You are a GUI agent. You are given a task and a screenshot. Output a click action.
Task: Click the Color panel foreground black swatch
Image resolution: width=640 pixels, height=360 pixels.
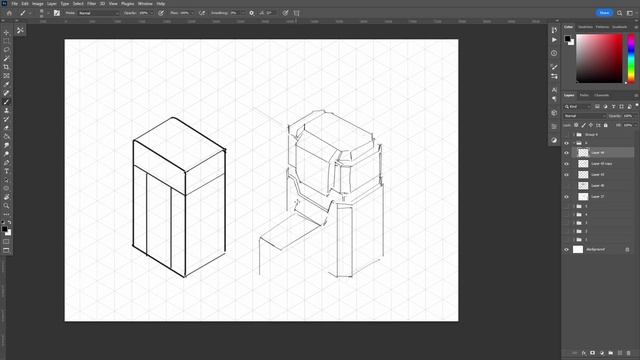[567, 39]
